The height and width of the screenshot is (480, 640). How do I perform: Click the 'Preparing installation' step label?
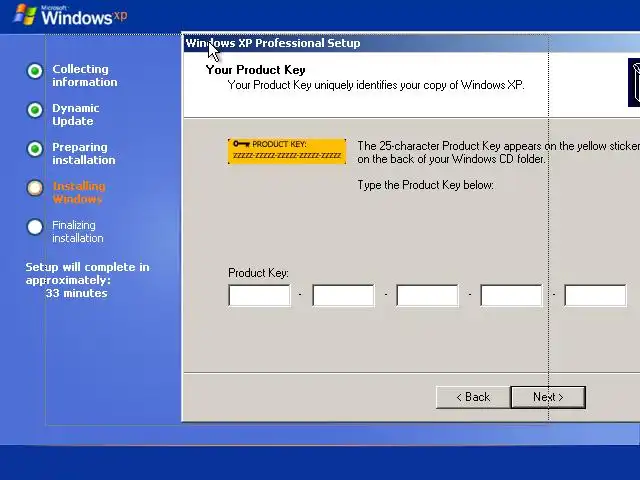click(84, 153)
